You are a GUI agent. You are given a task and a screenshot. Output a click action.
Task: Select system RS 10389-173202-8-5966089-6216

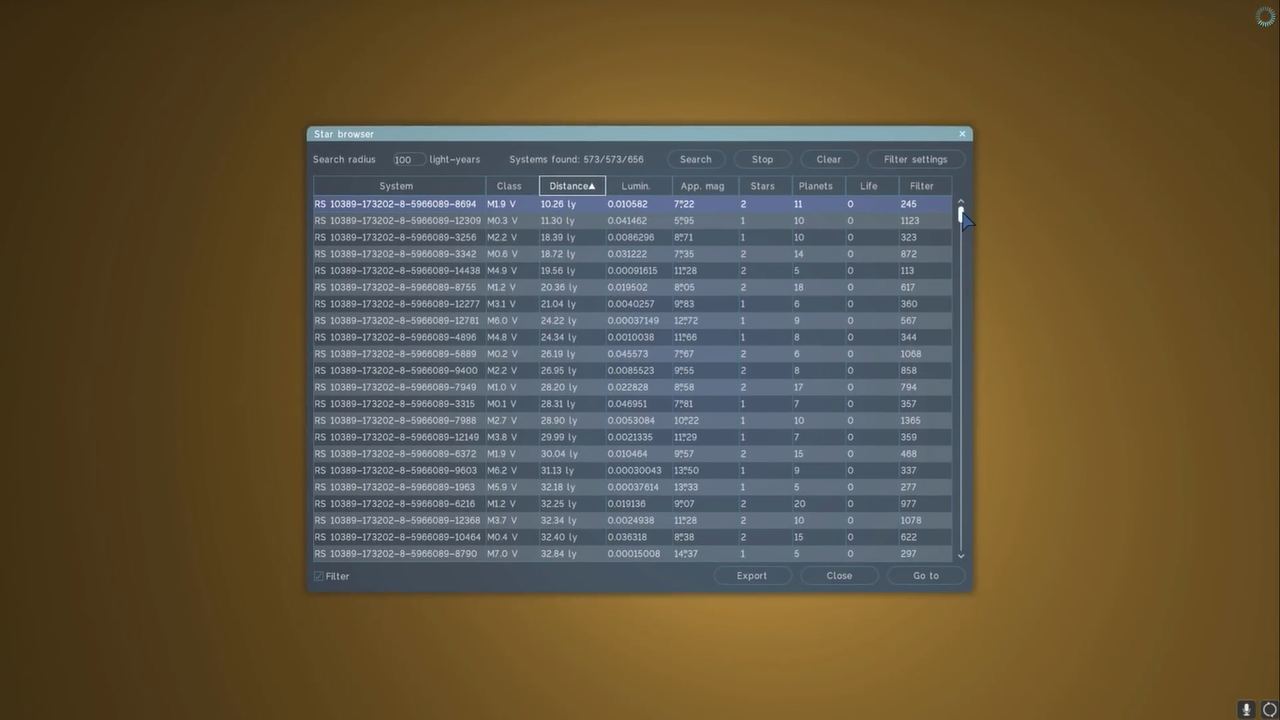[x=632, y=504]
